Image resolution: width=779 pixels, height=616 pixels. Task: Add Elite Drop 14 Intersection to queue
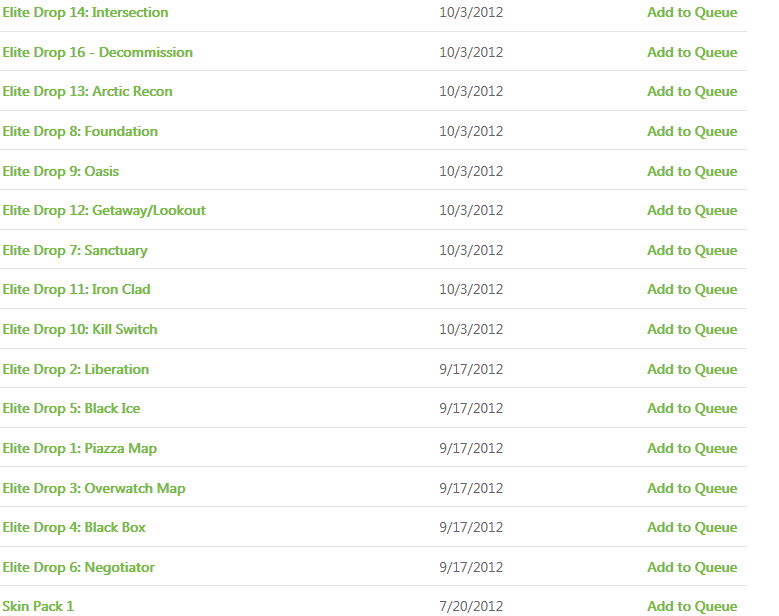(x=692, y=12)
